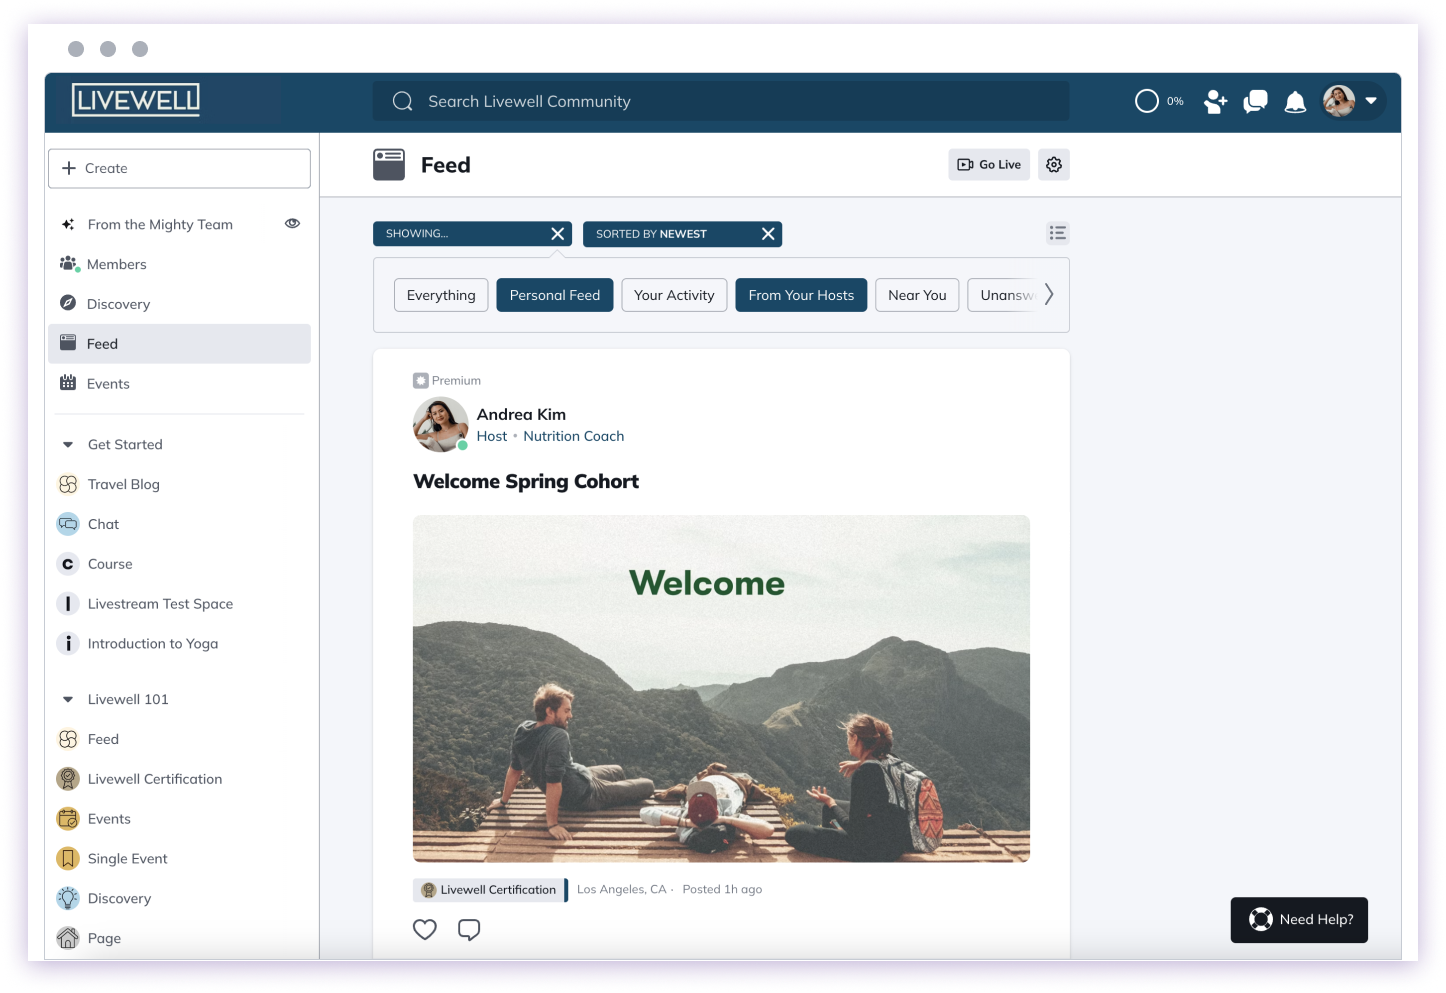The height and width of the screenshot is (993, 1446).
Task: Click the Need Help button
Action: (1299, 919)
